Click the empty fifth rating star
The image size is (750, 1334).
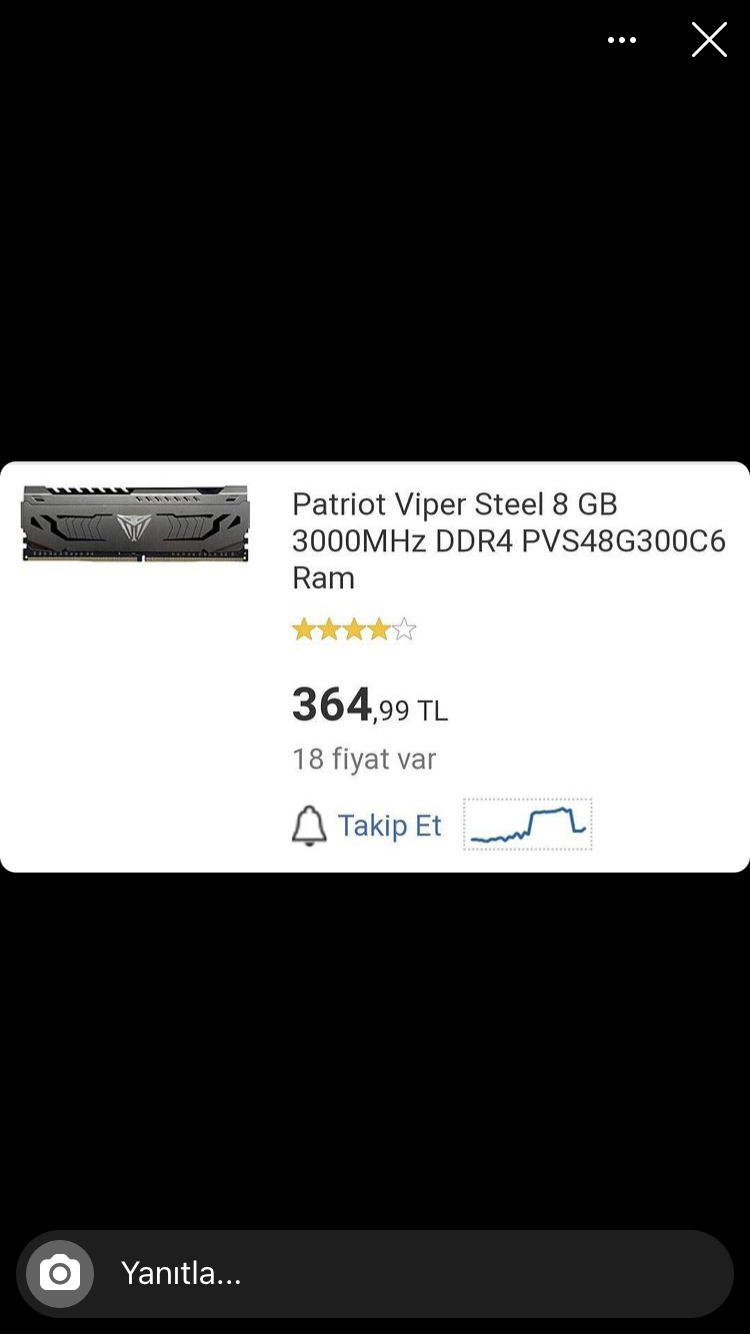404,630
